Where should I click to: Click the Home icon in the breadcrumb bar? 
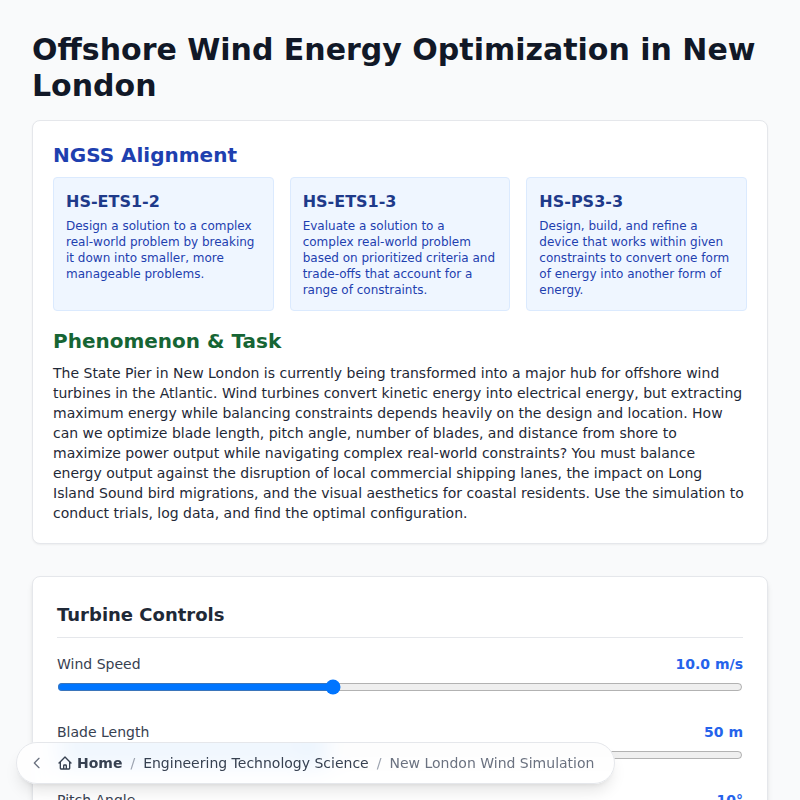[66, 762]
